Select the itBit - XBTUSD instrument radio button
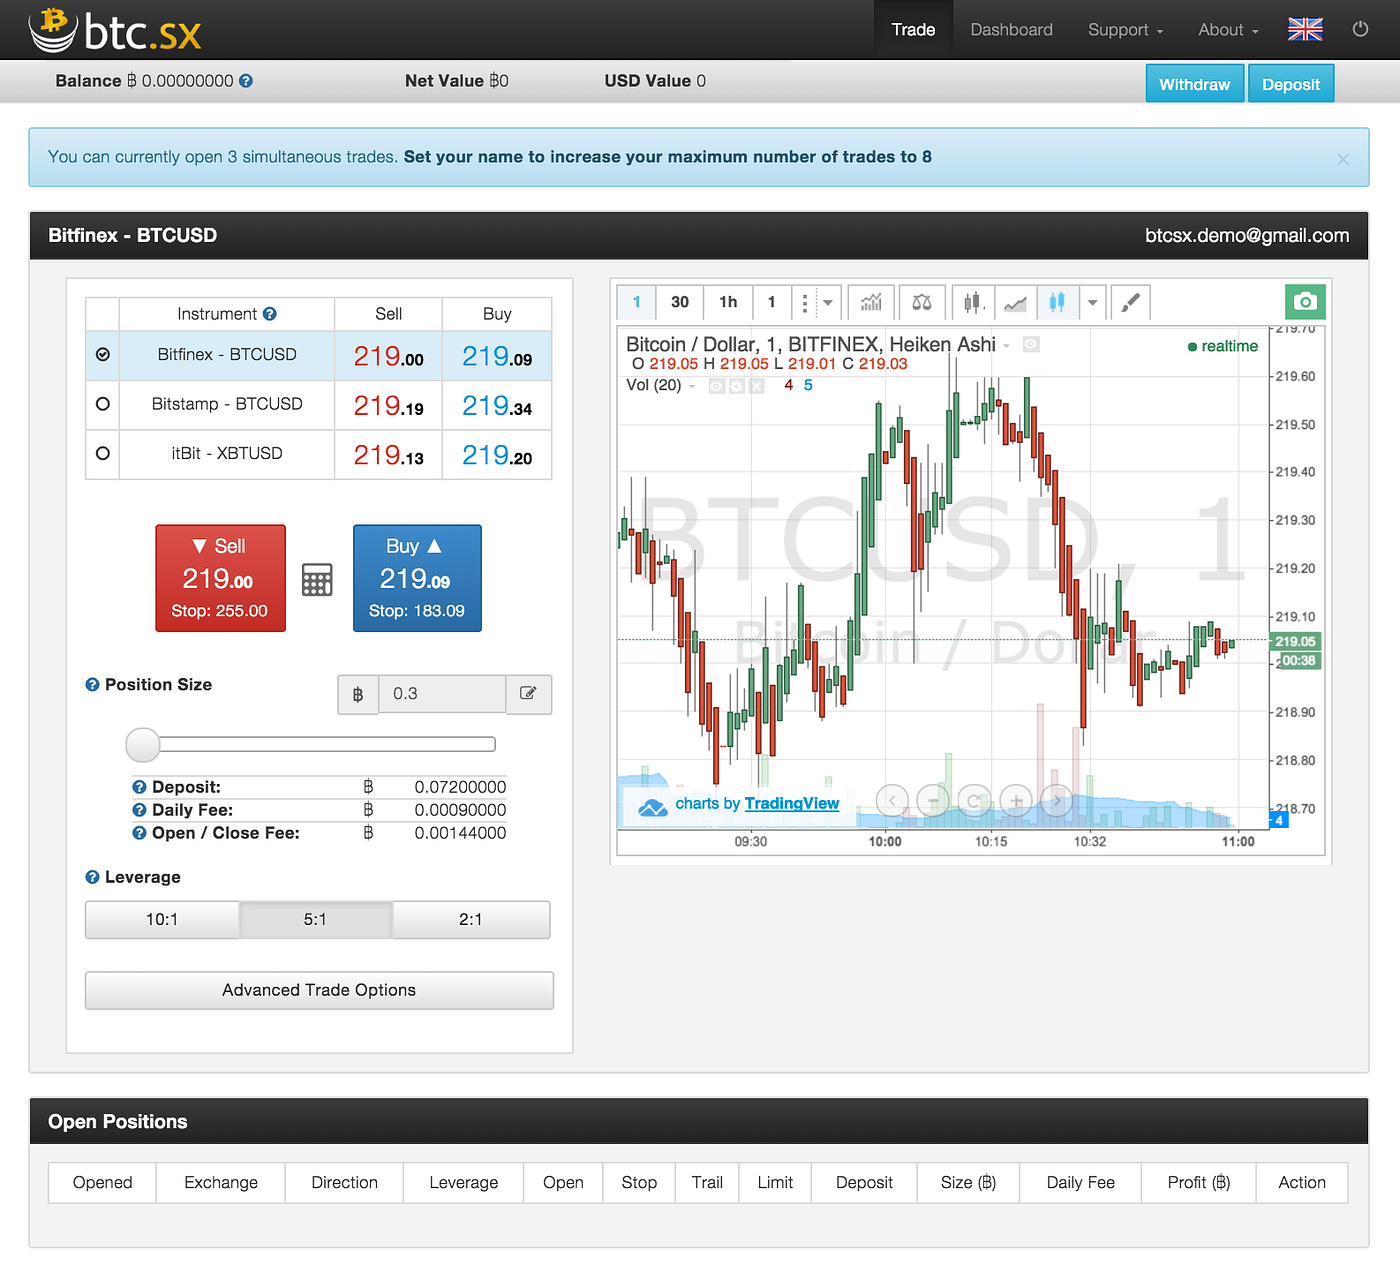The width and height of the screenshot is (1400, 1273). pyautogui.click(x=102, y=453)
